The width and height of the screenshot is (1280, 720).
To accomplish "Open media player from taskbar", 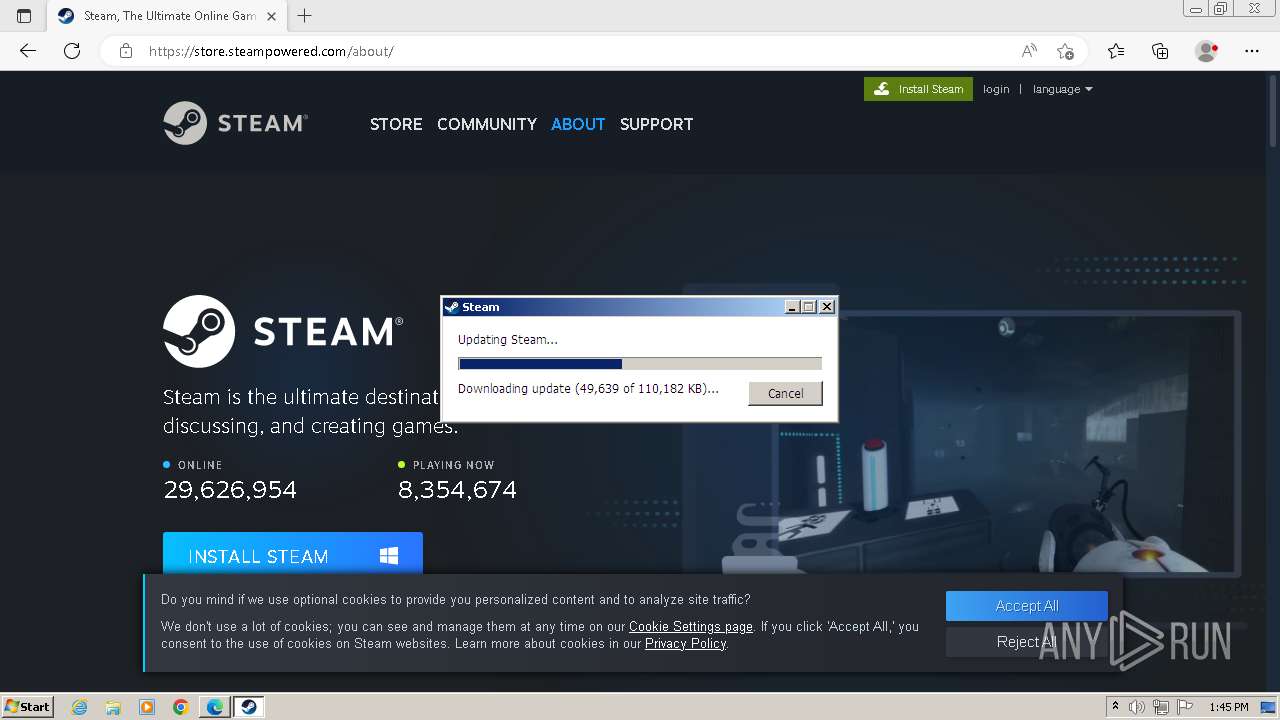I will click(146, 707).
